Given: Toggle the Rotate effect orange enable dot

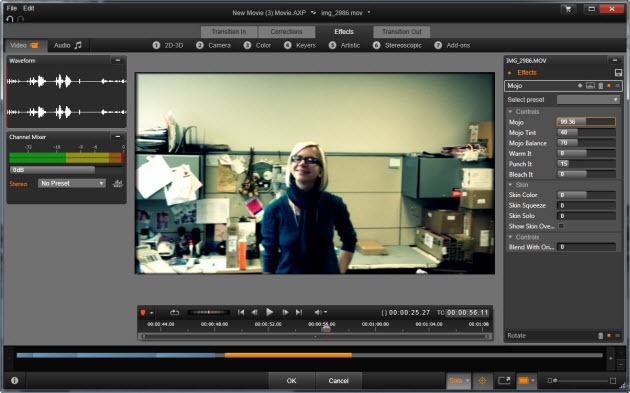Looking at the screenshot, I should pyautogui.click(x=609, y=336).
